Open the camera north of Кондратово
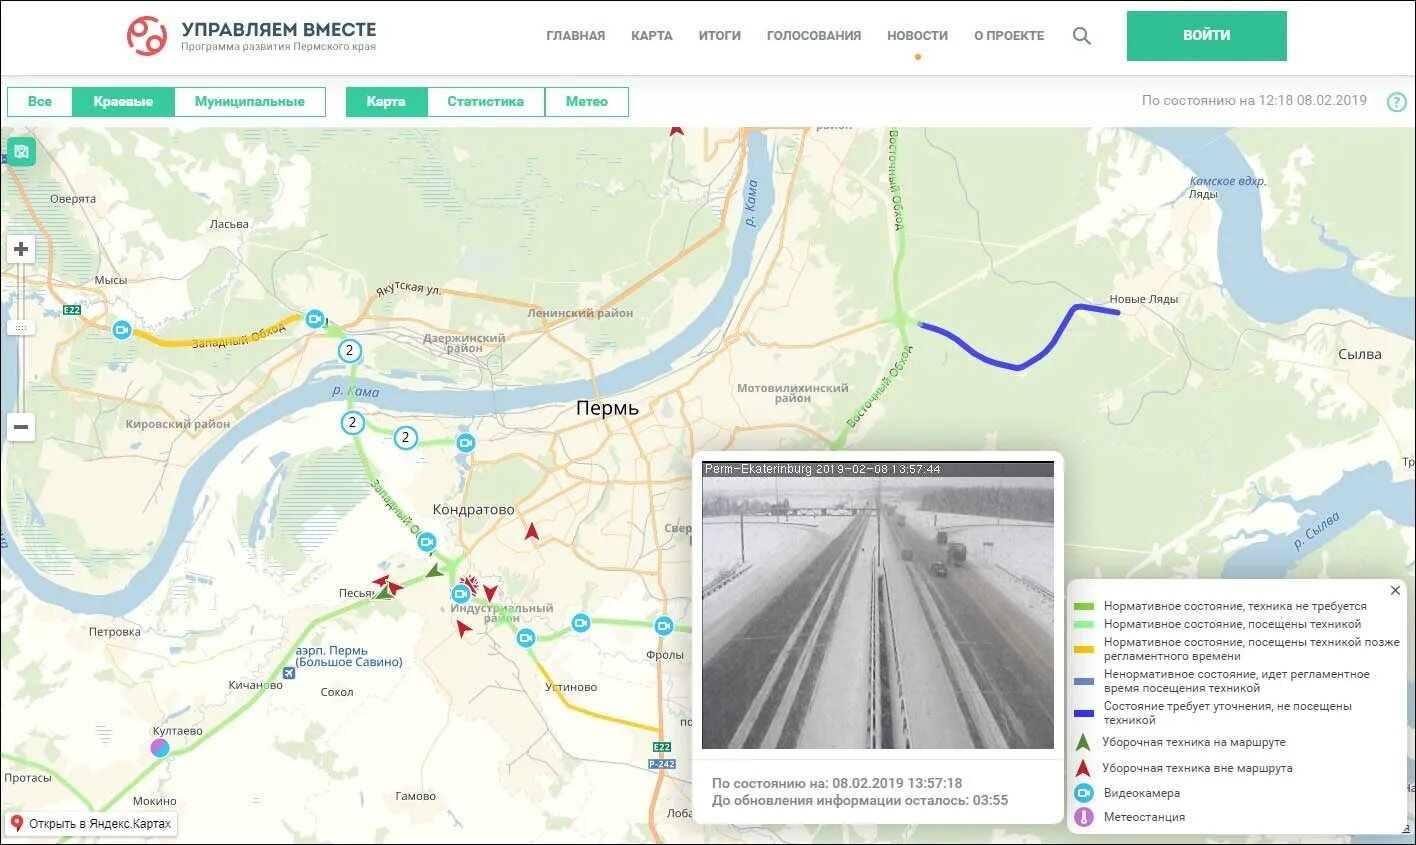The width and height of the screenshot is (1416, 845). [x=465, y=442]
